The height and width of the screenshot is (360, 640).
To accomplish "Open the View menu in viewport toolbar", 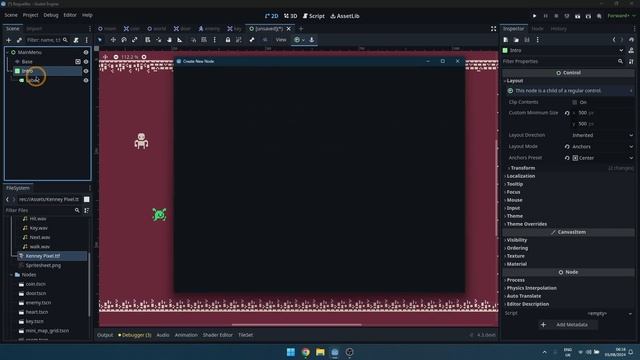I will pos(281,40).
